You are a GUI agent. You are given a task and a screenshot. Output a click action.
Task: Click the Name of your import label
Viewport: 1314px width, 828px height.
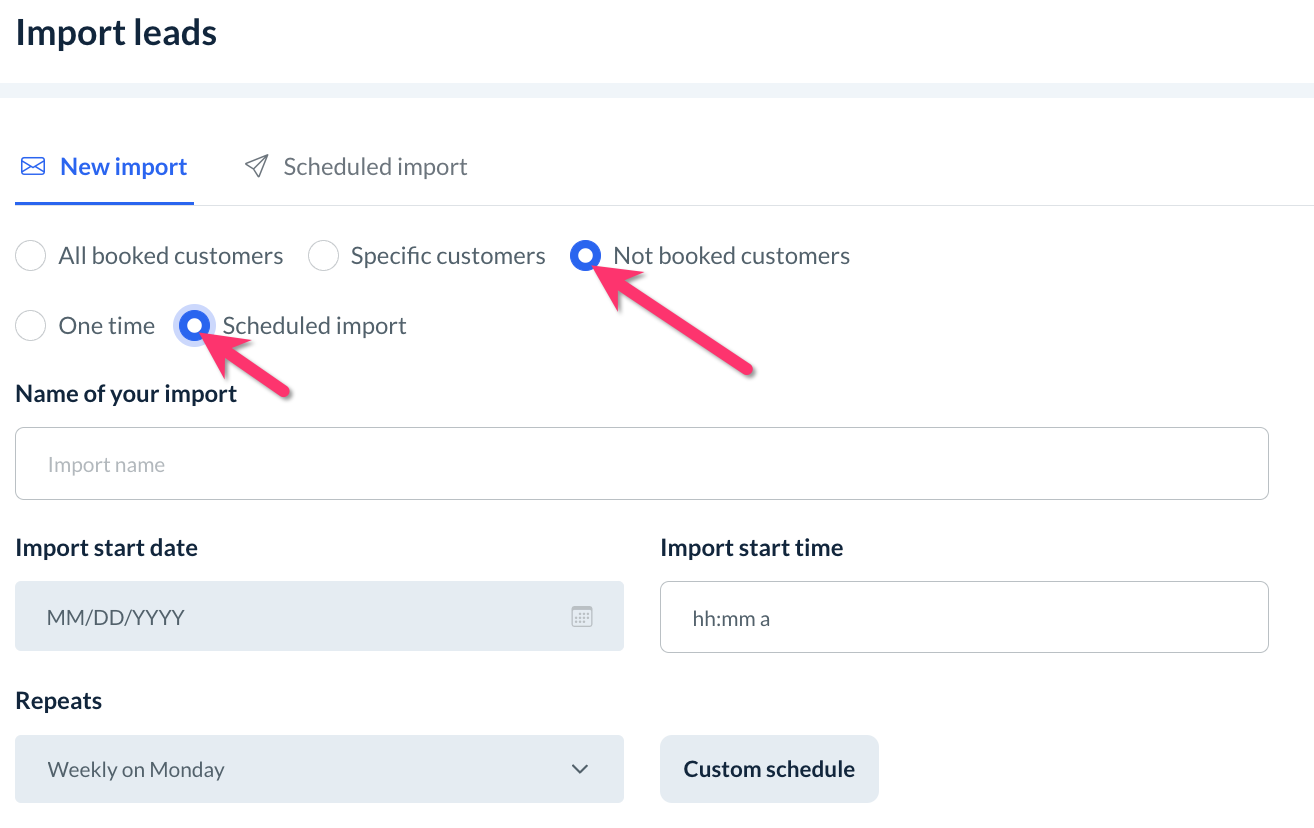click(x=126, y=394)
